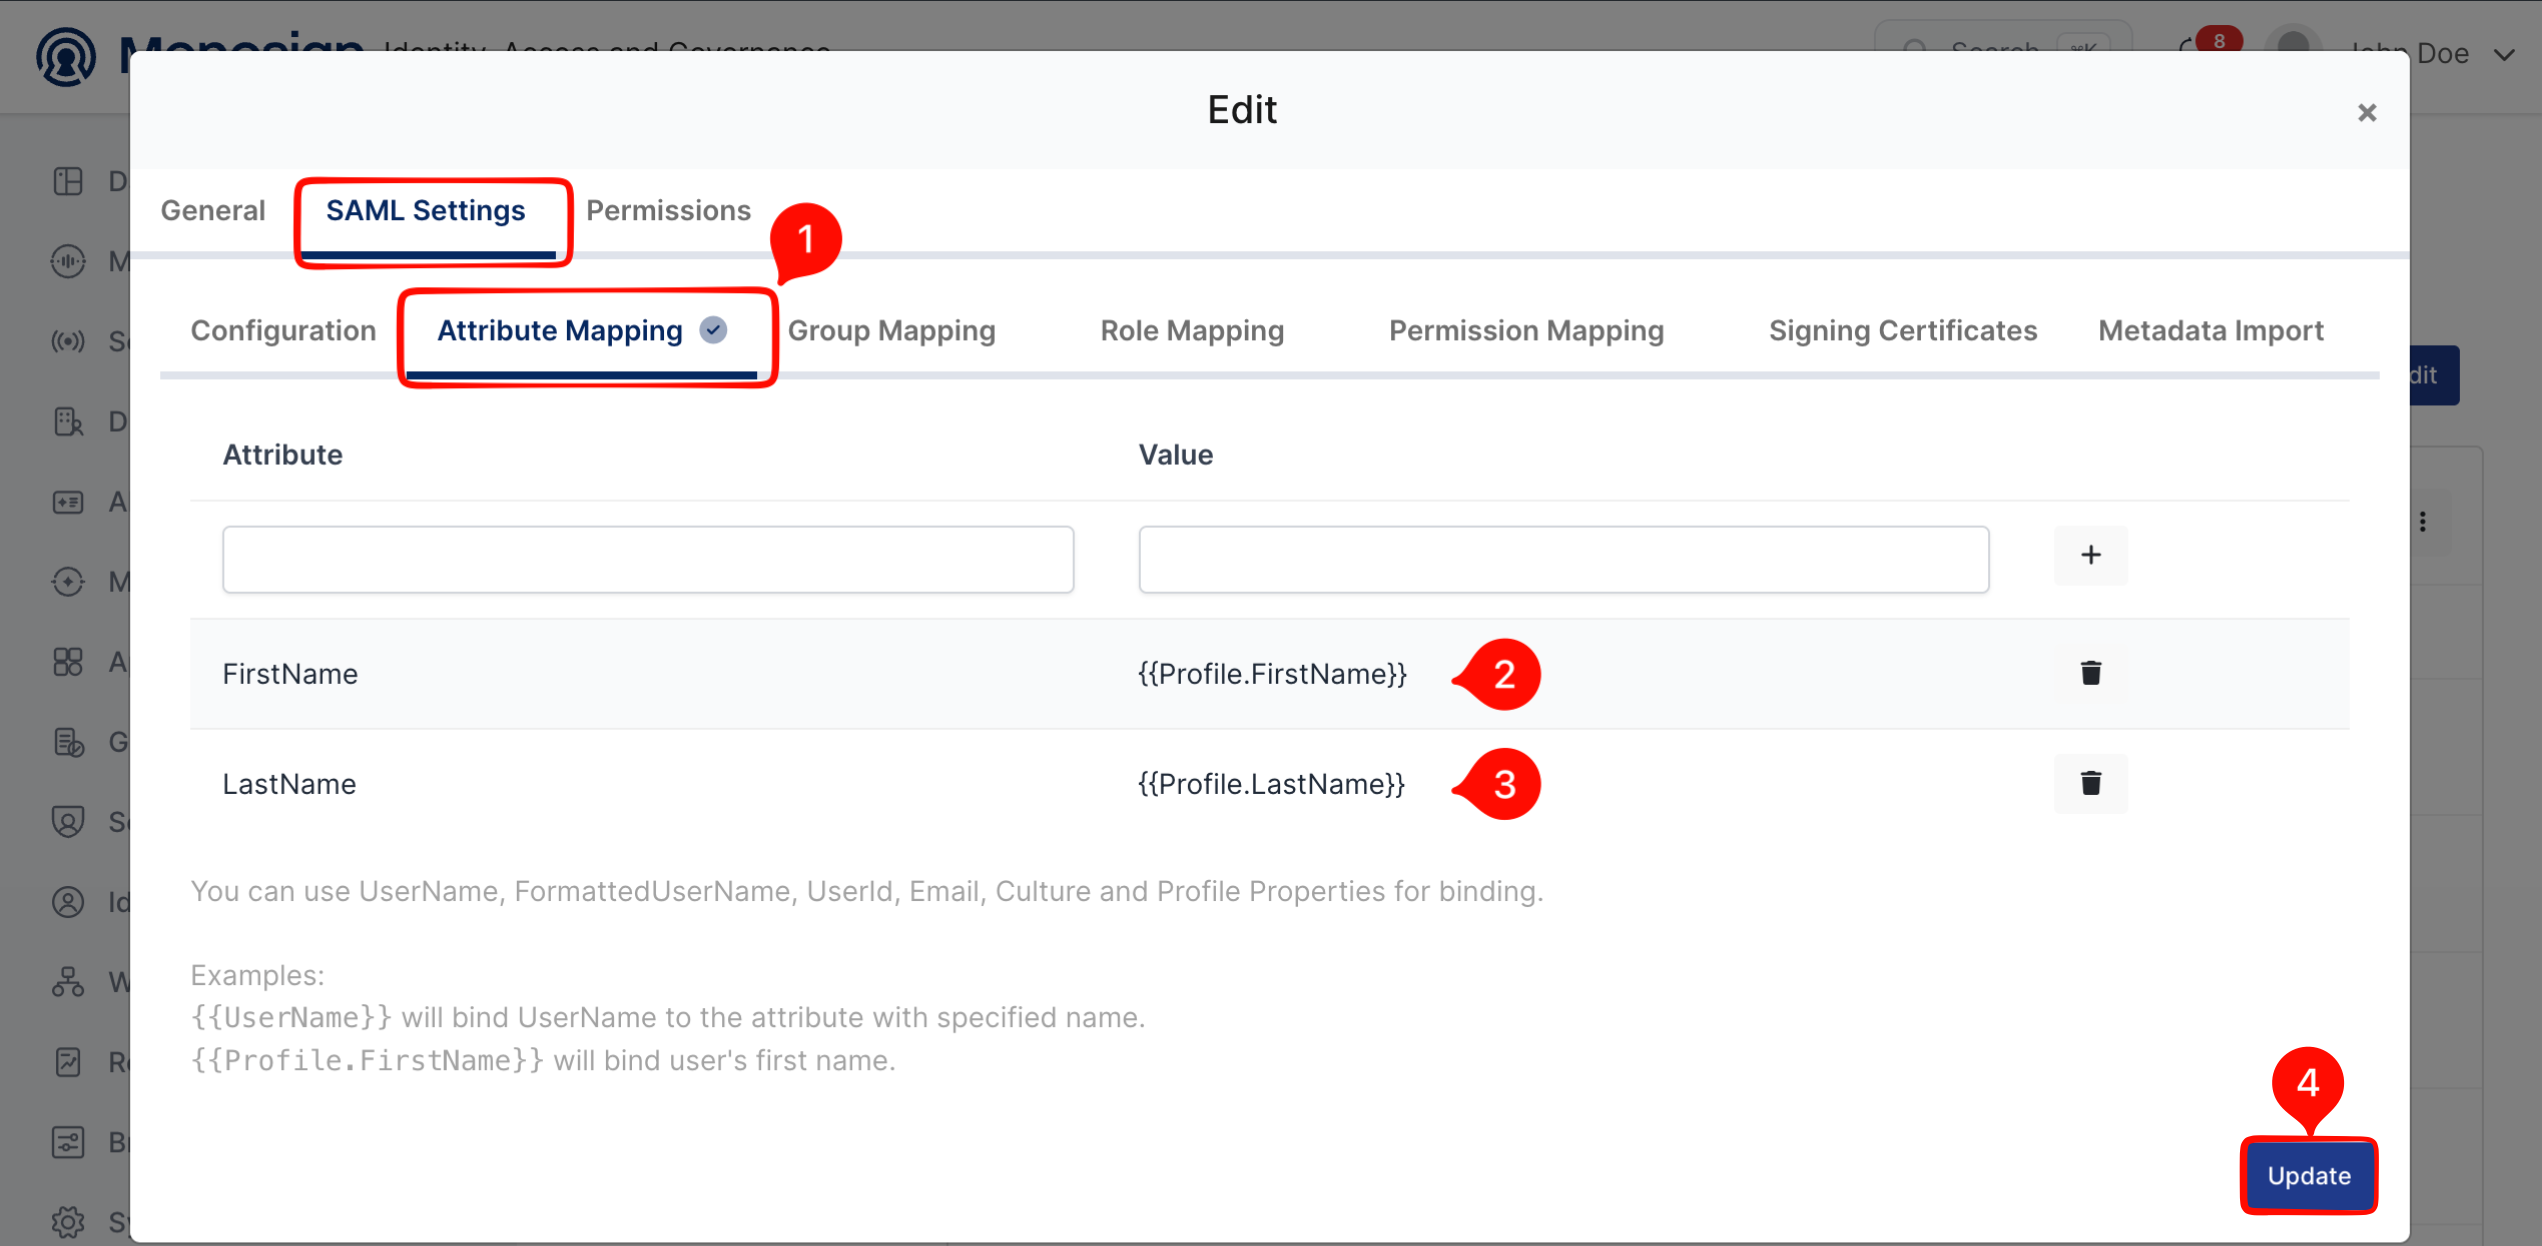Viewport: 2542px width, 1246px height.
Task: Focus the empty Value input field
Action: (1563, 559)
